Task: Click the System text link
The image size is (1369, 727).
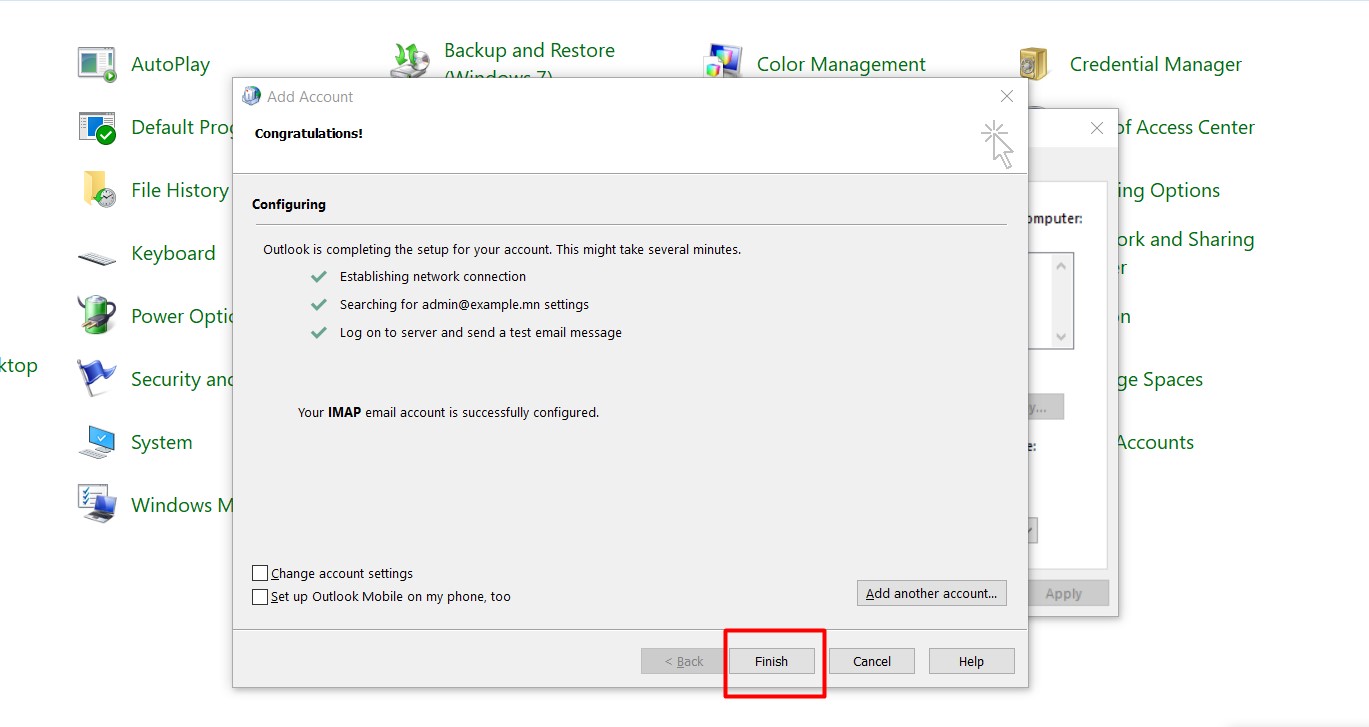Action: point(161,442)
